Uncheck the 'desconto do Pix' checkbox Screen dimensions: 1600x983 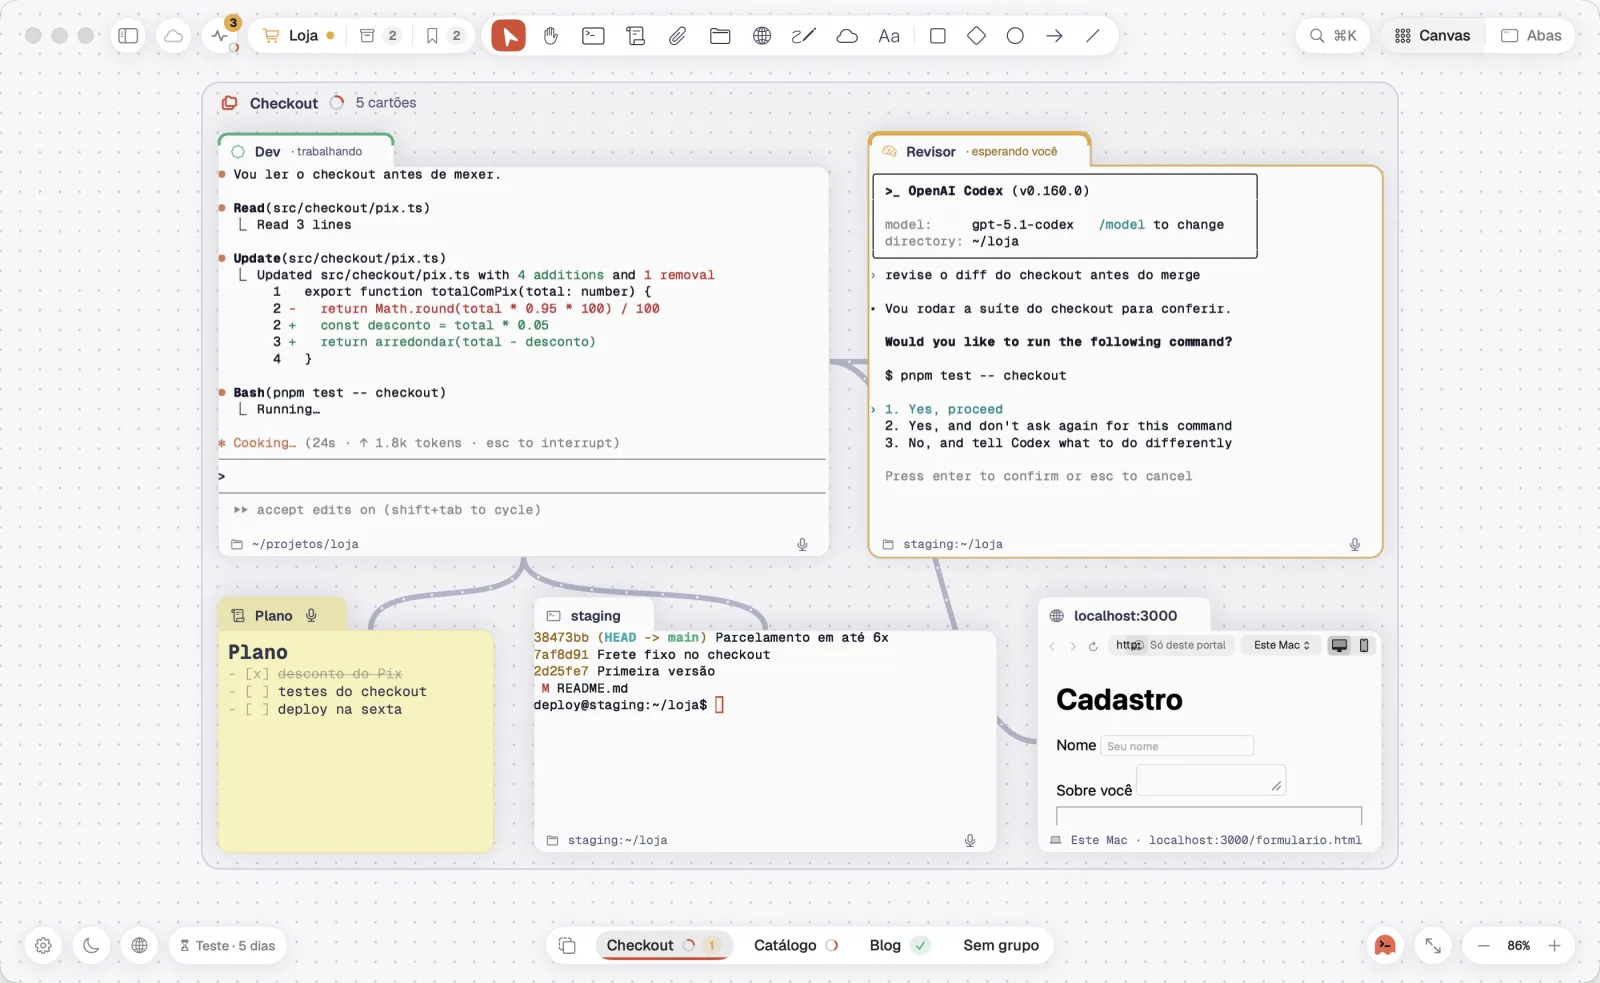pyautogui.click(x=257, y=674)
